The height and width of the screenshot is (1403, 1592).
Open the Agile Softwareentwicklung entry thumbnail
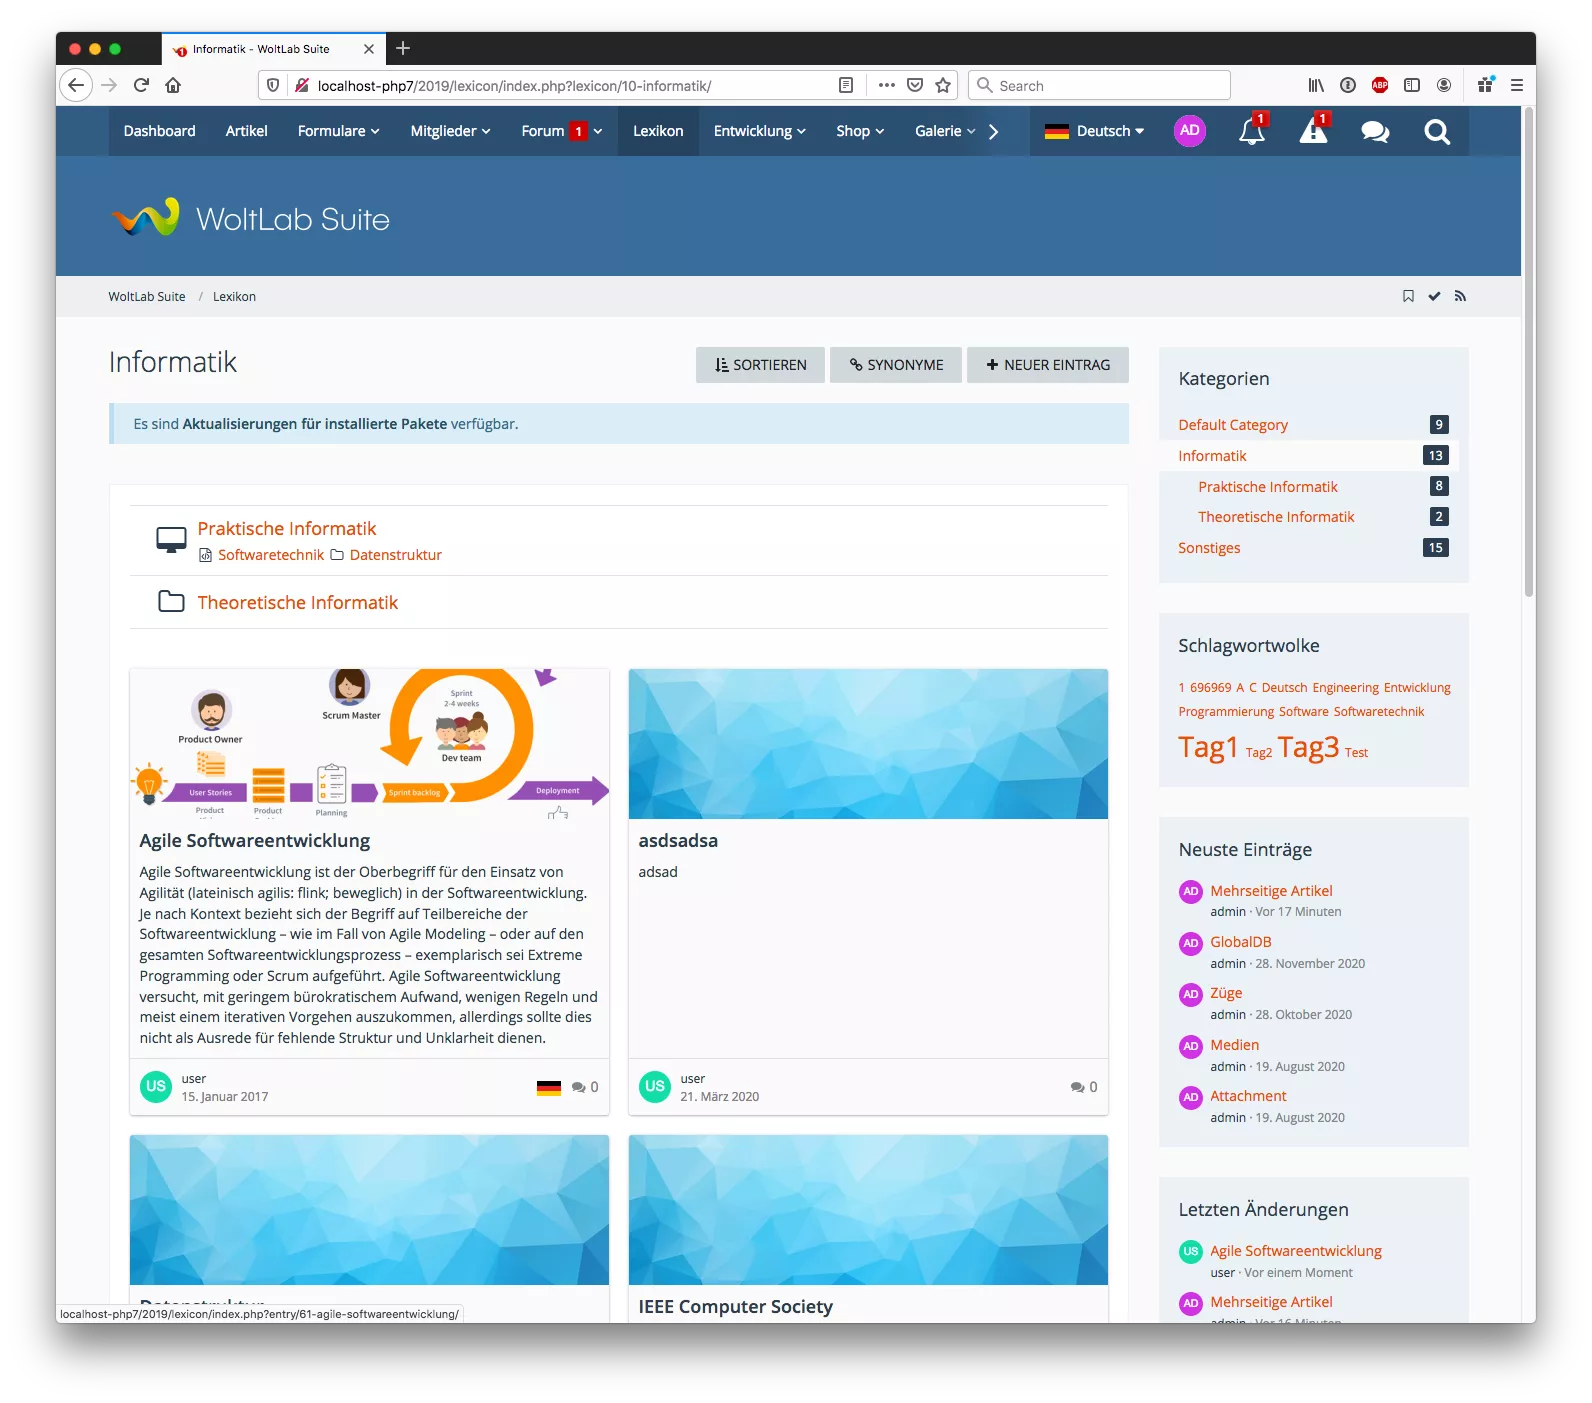click(x=369, y=744)
